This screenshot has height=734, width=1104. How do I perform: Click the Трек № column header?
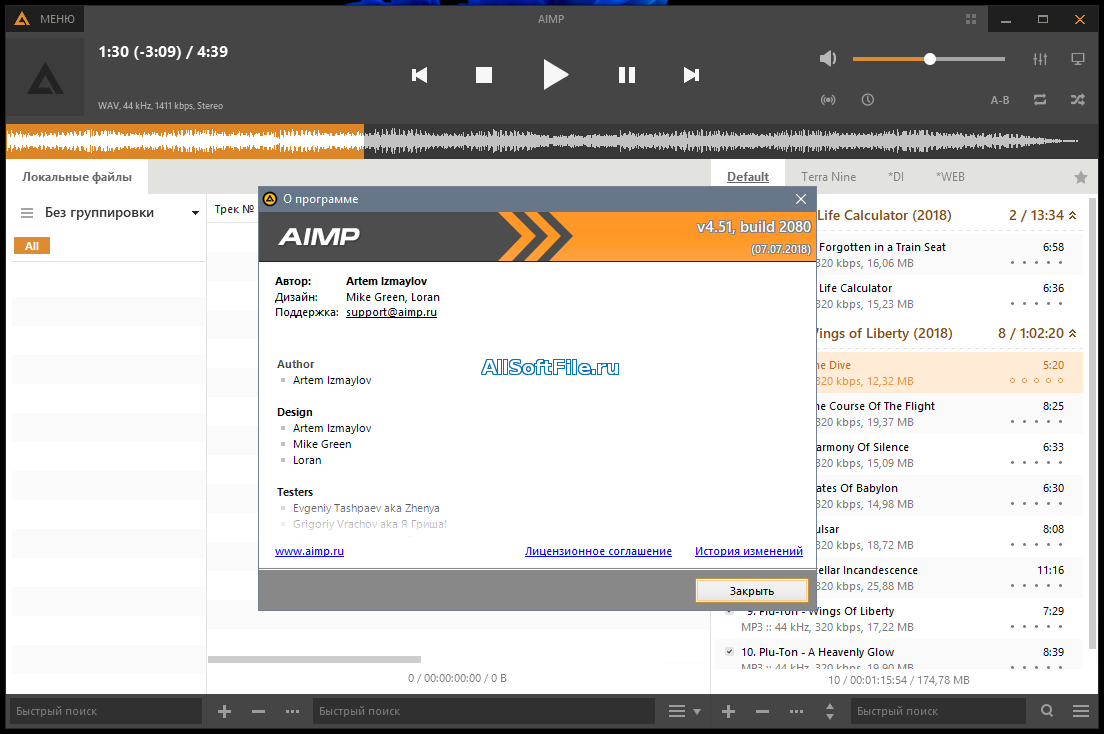234,209
